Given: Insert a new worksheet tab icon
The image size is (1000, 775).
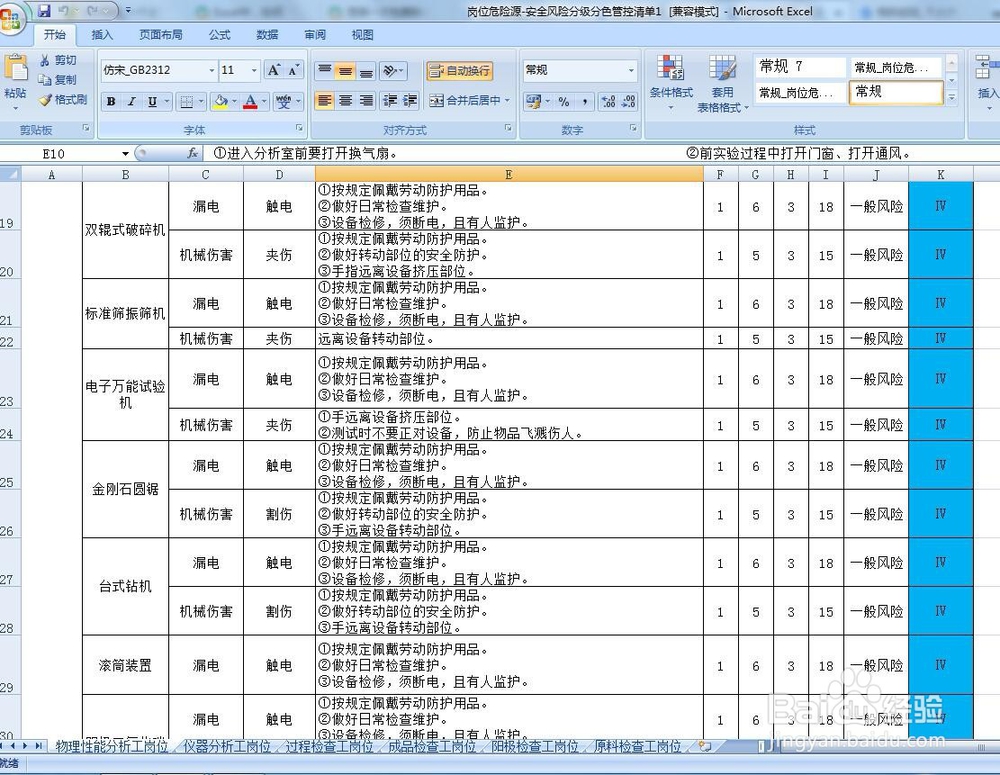Looking at the screenshot, I should [x=705, y=746].
